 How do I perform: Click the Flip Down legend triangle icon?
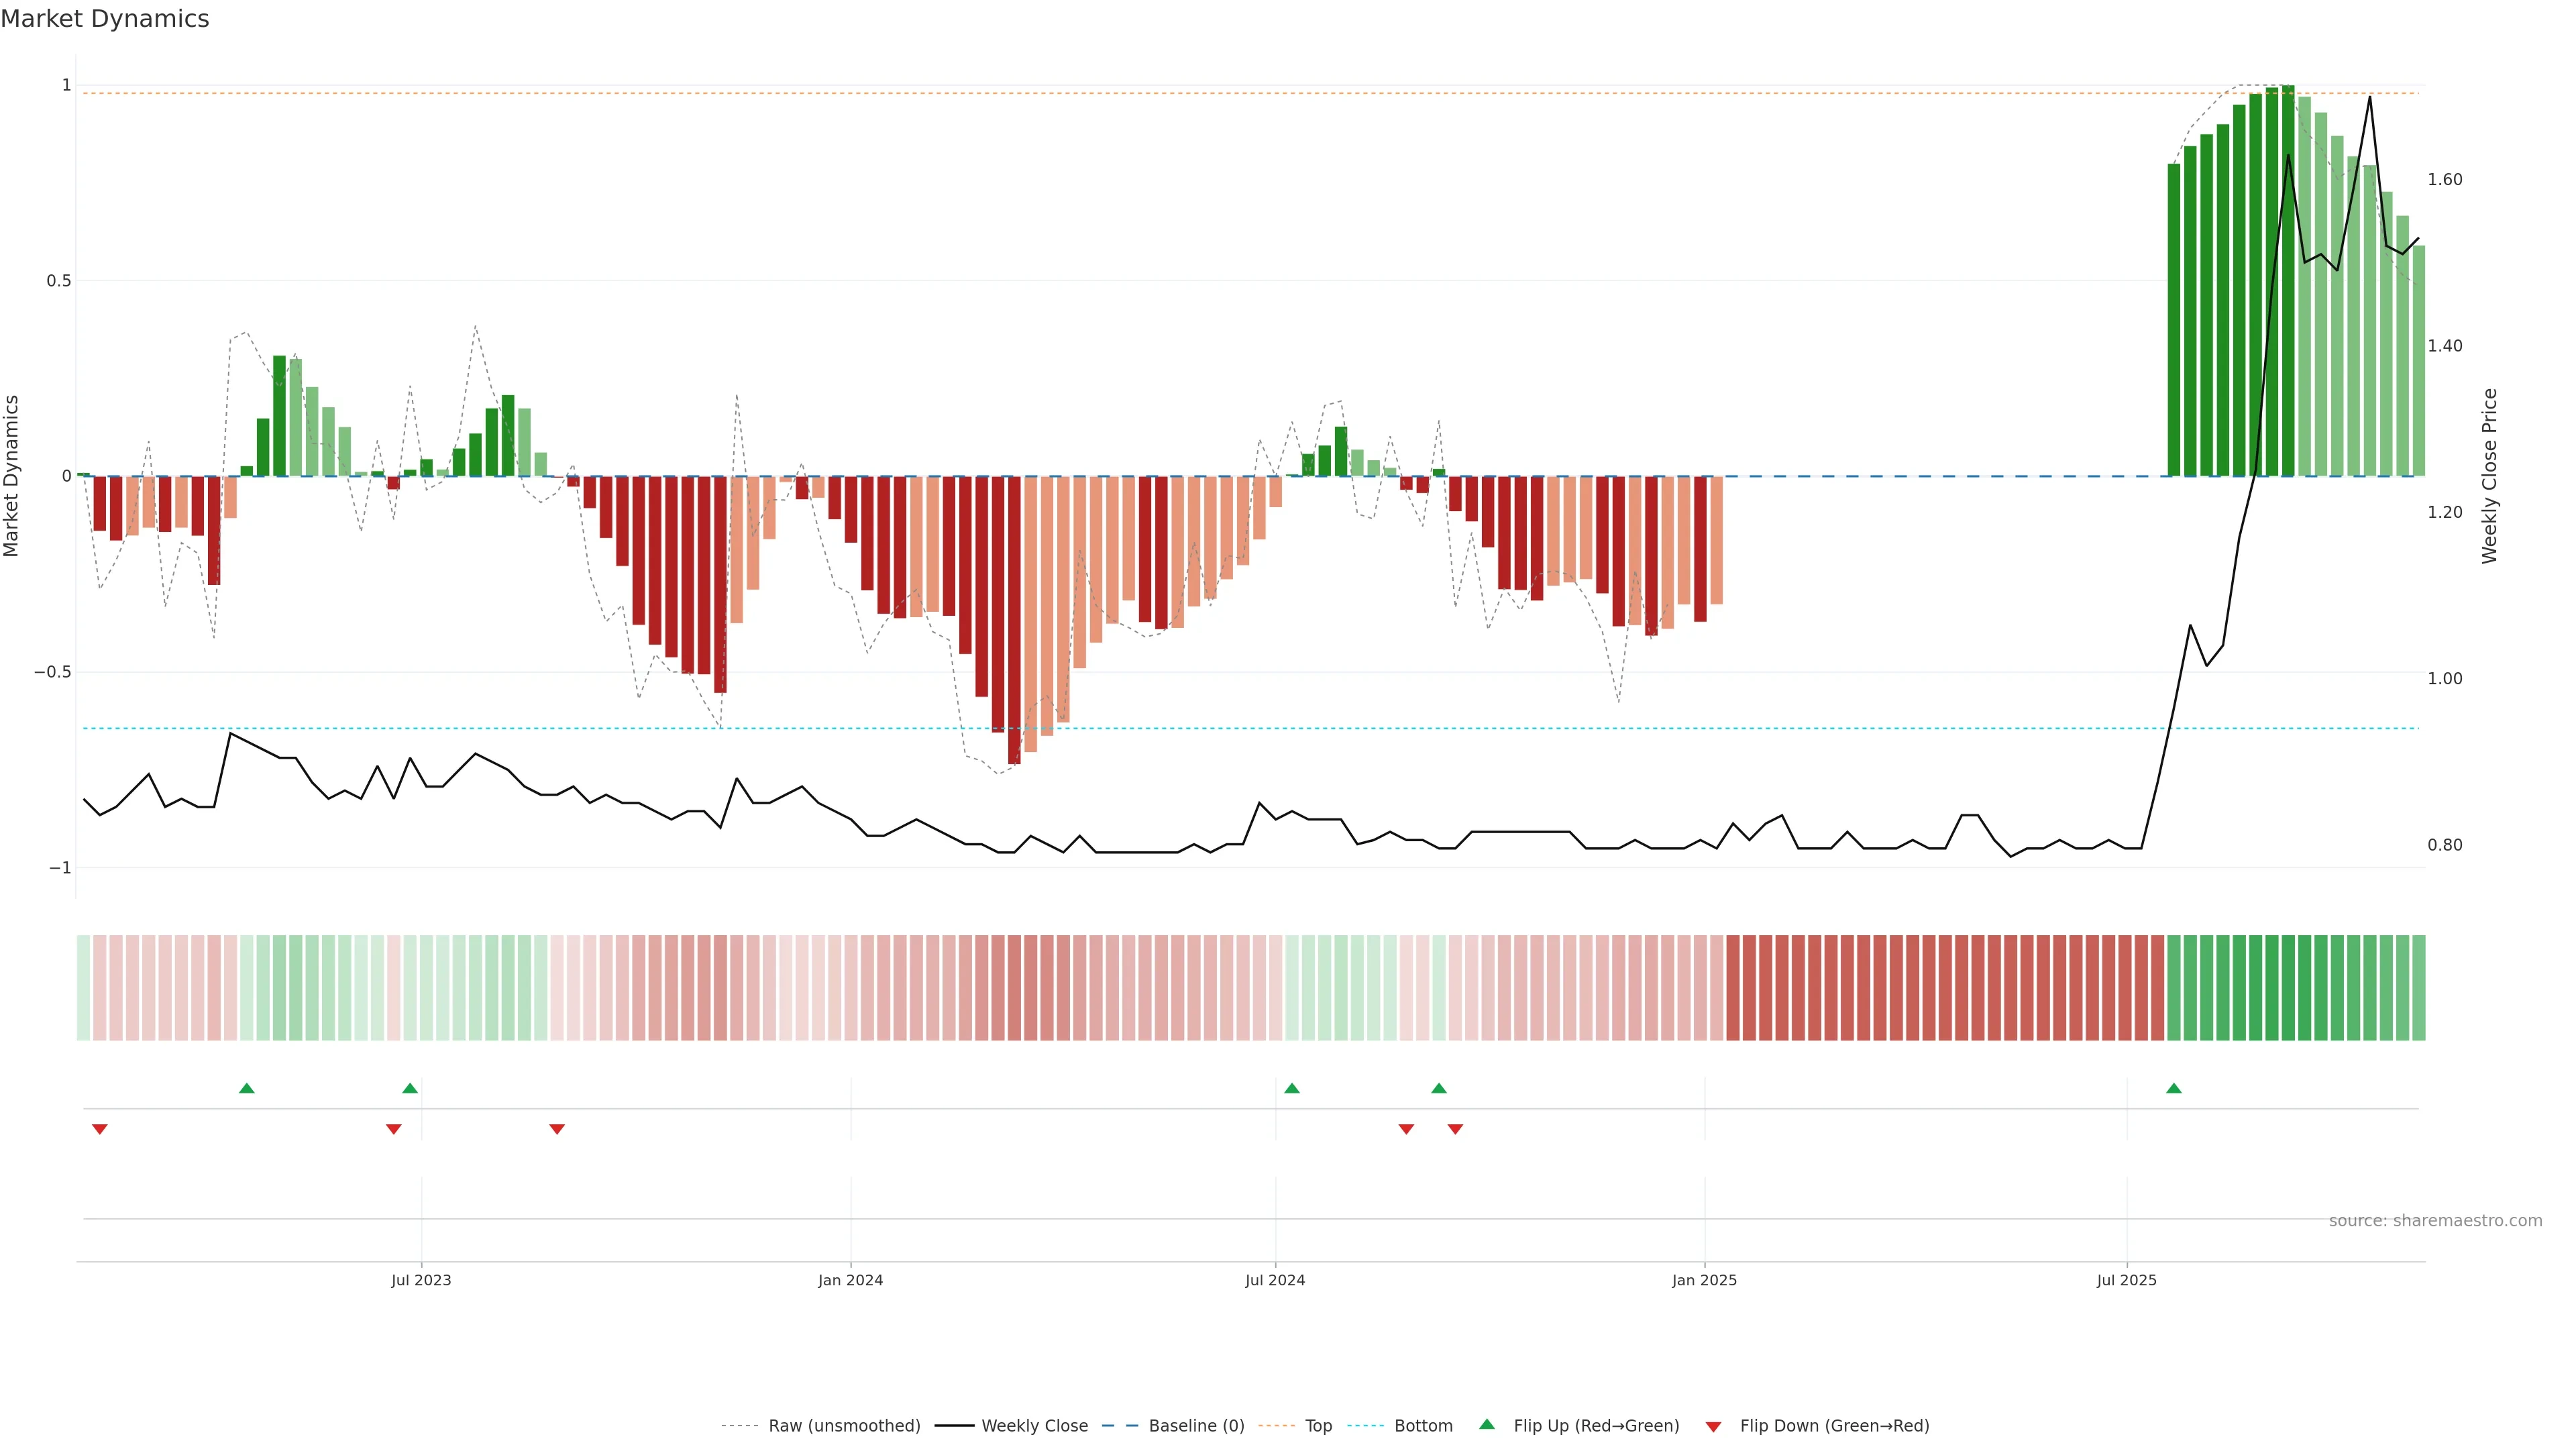[x=1713, y=1426]
